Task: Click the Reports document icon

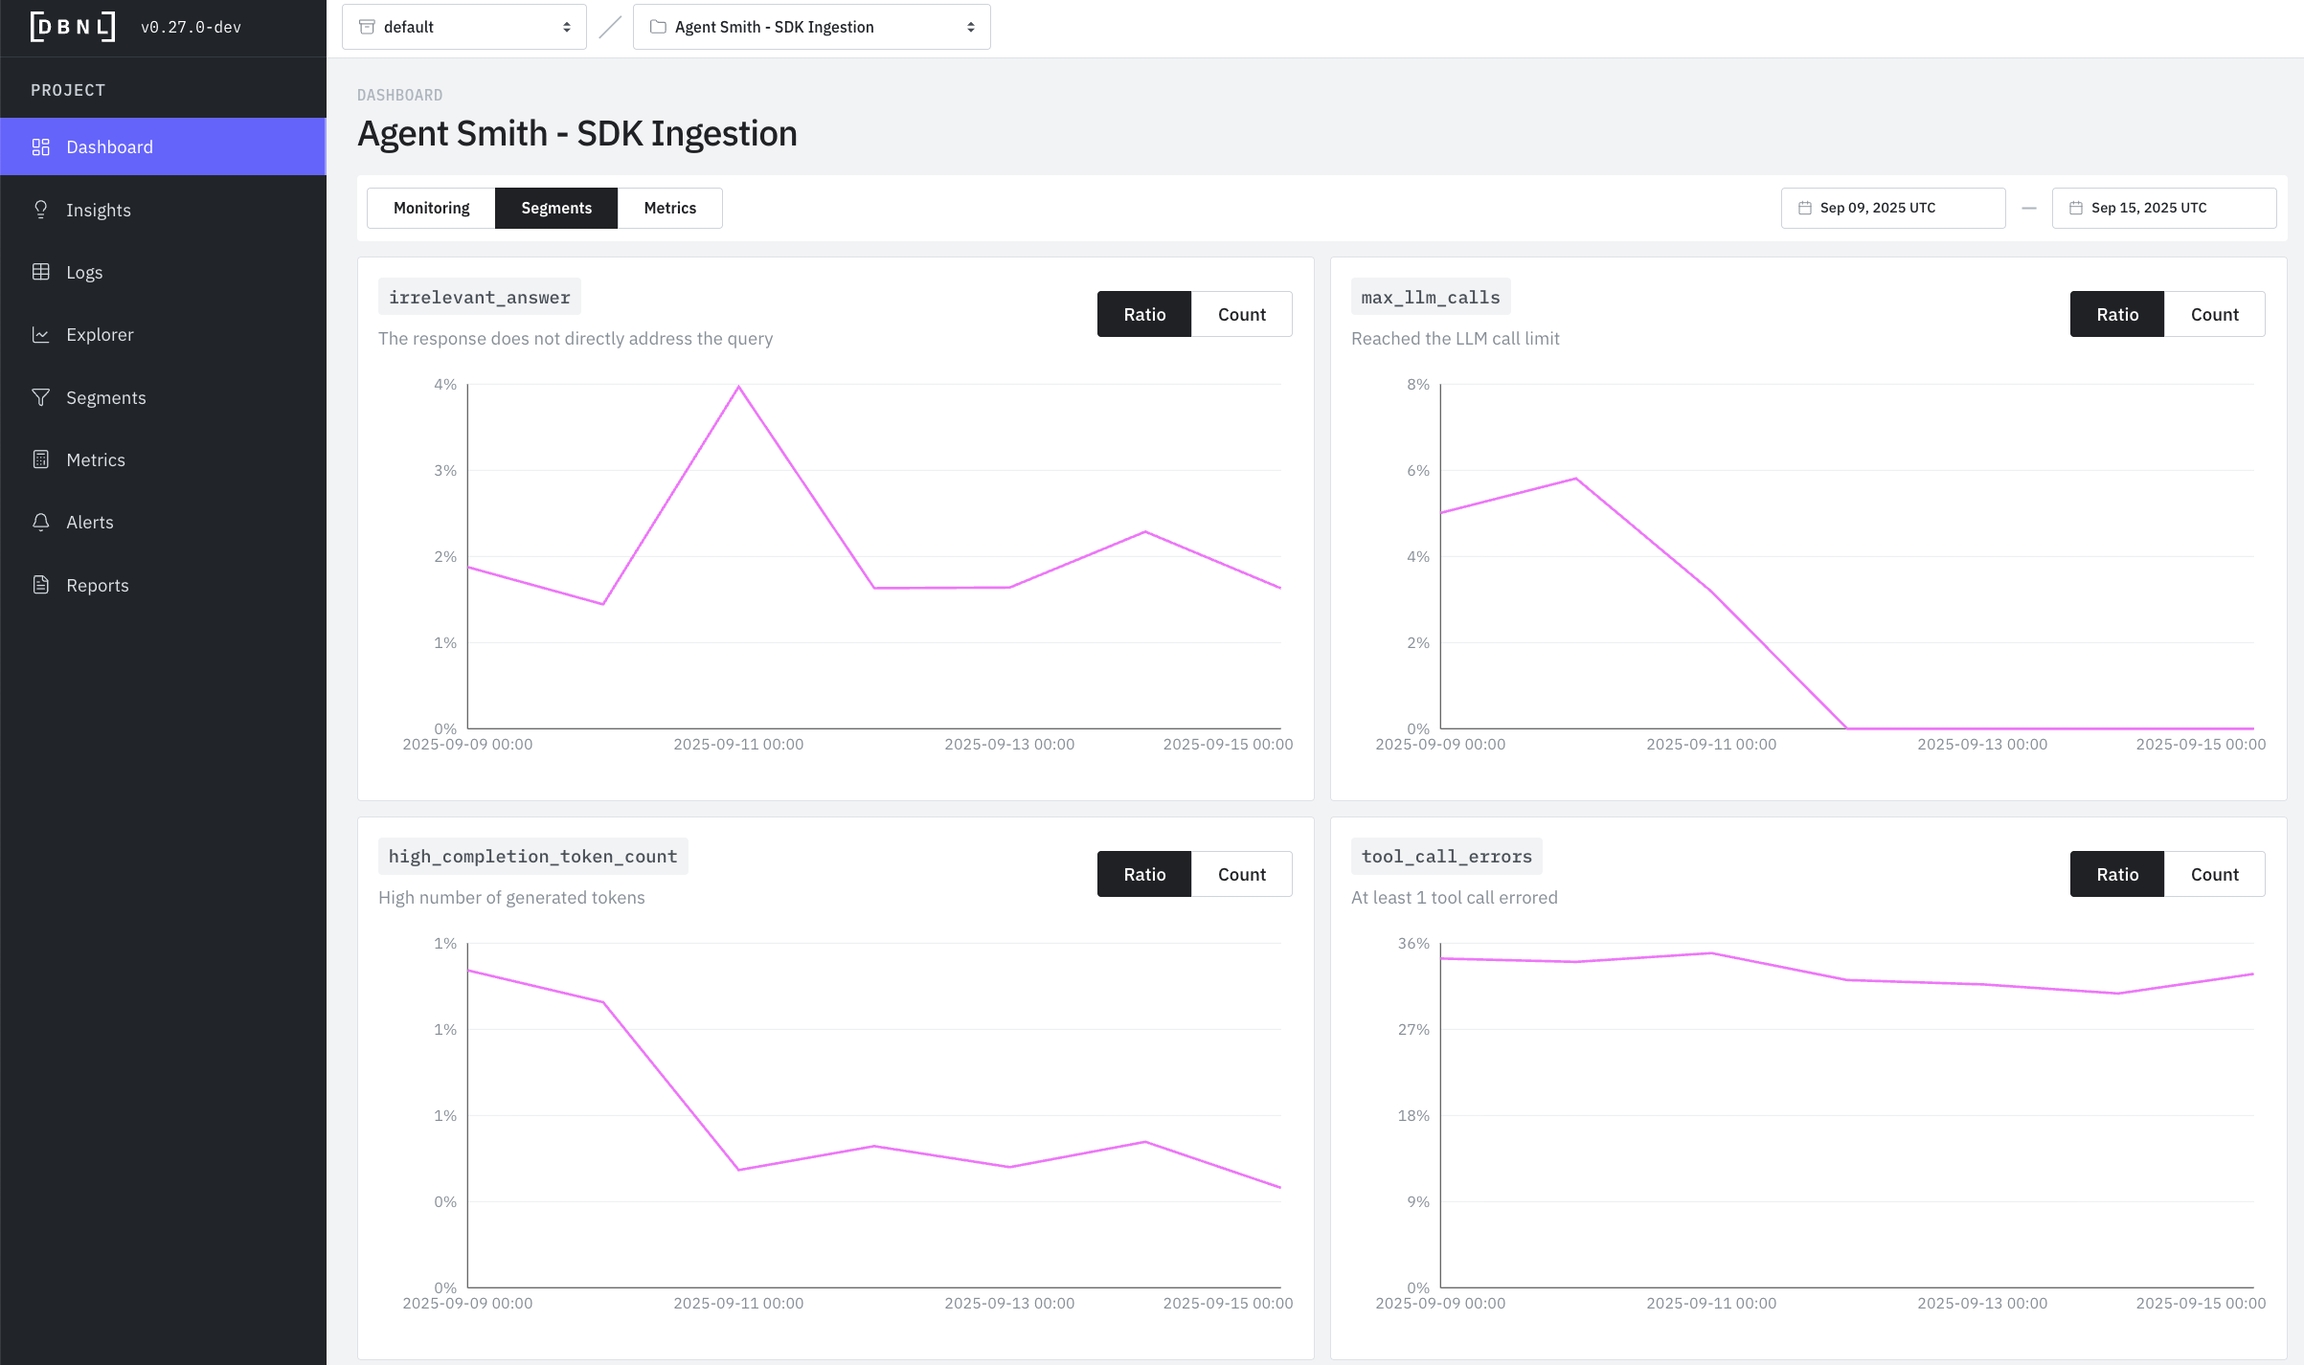Action: pos(41,585)
